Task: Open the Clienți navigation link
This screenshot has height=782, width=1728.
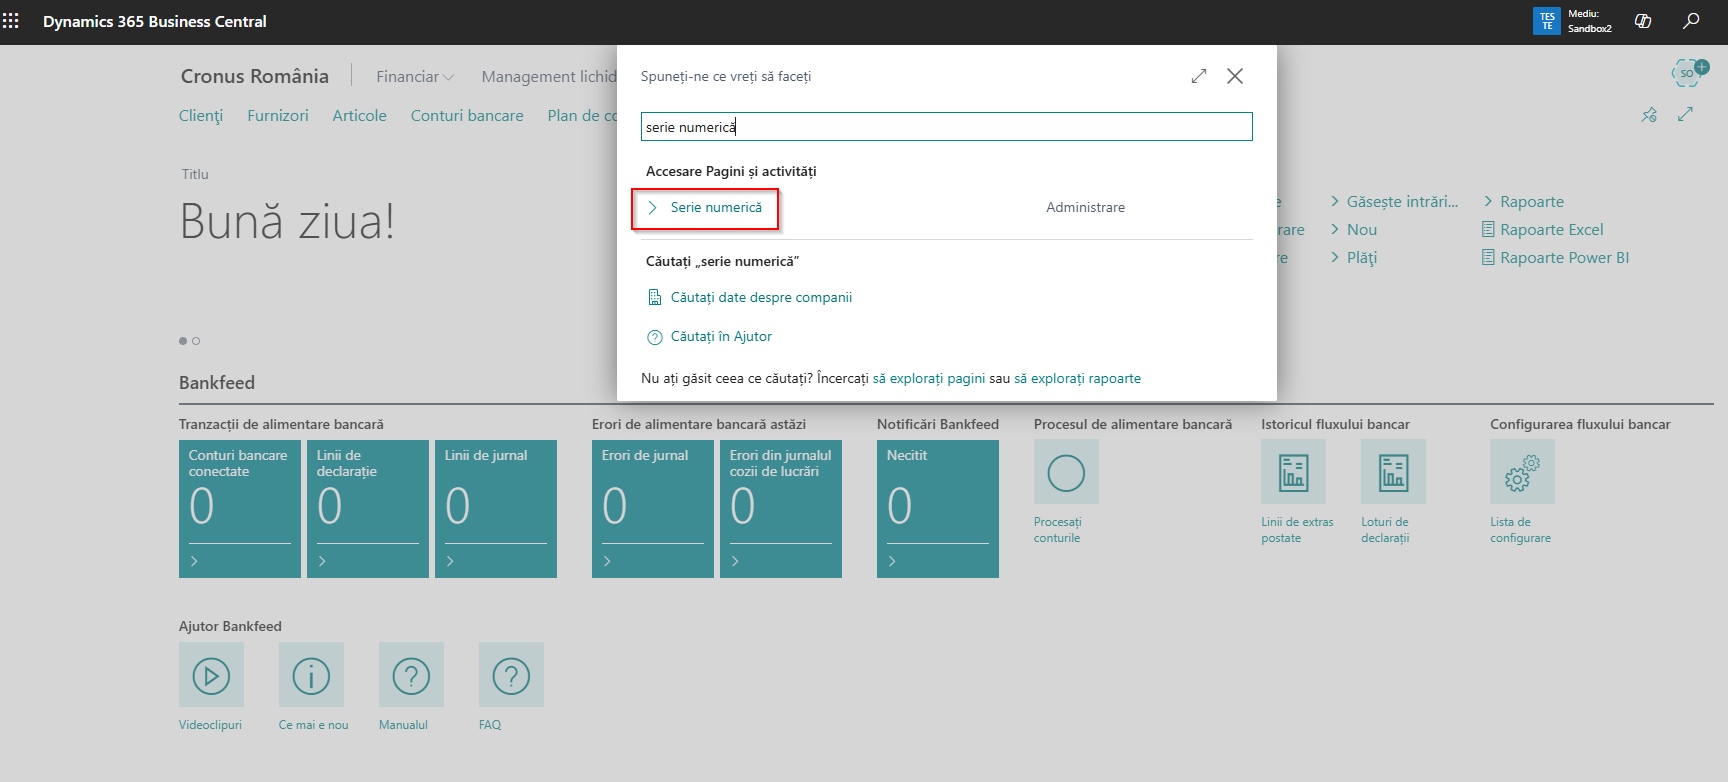Action: click(201, 116)
